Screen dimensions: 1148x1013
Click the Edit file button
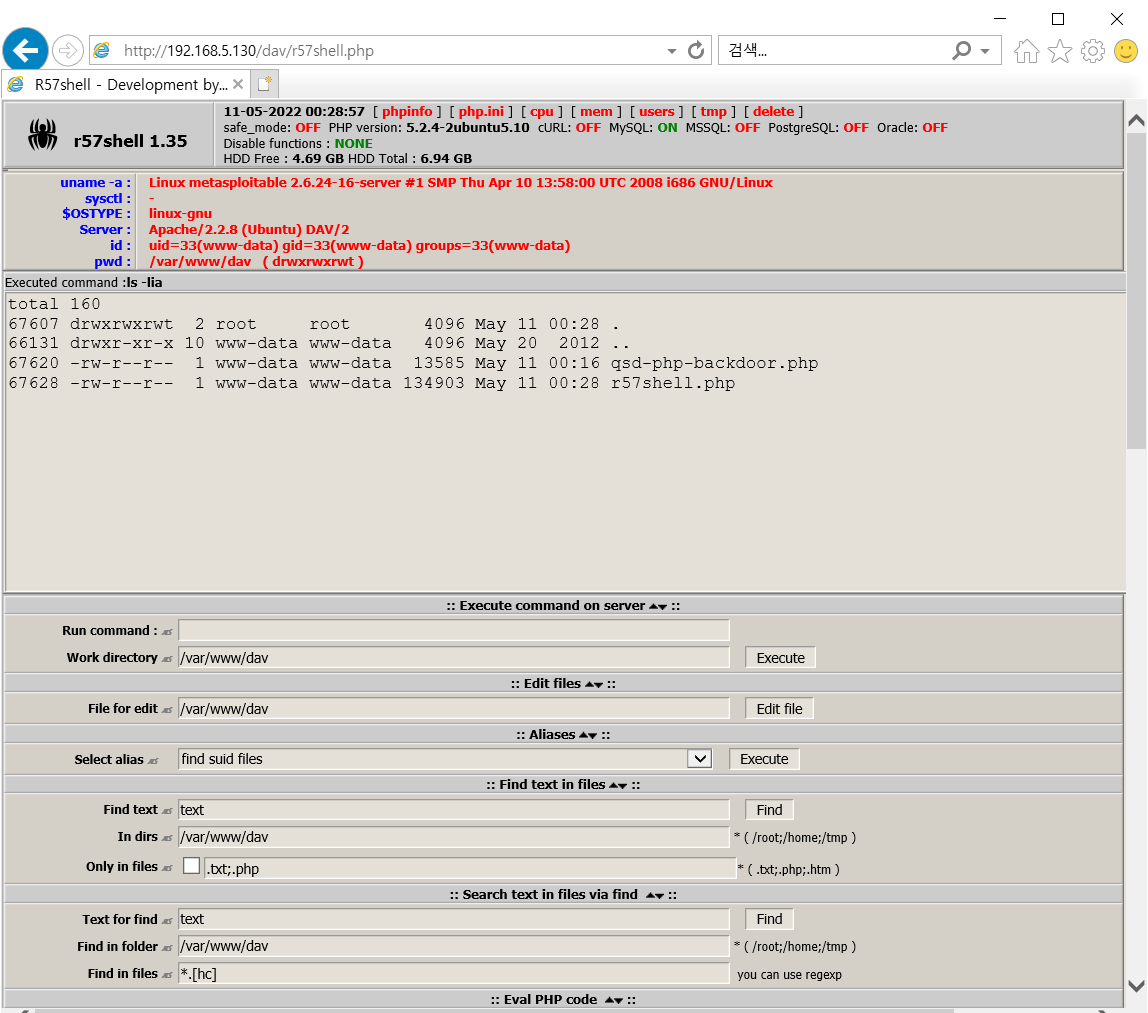pos(779,709)
